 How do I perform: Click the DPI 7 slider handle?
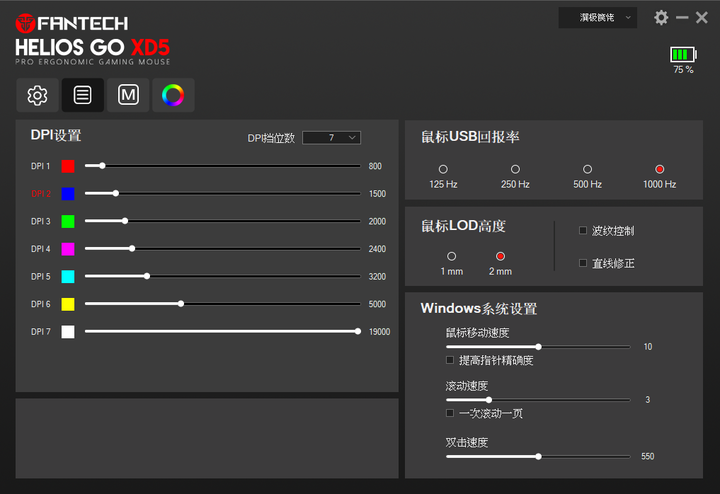coord(358,331)
